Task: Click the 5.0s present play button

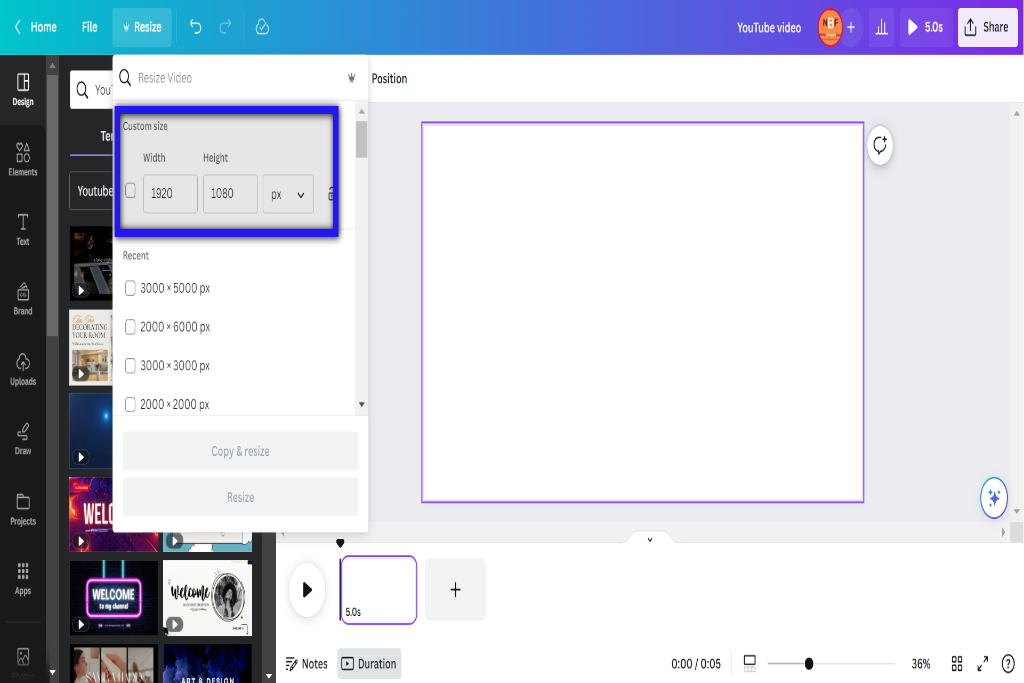Action: click(925, 27)
